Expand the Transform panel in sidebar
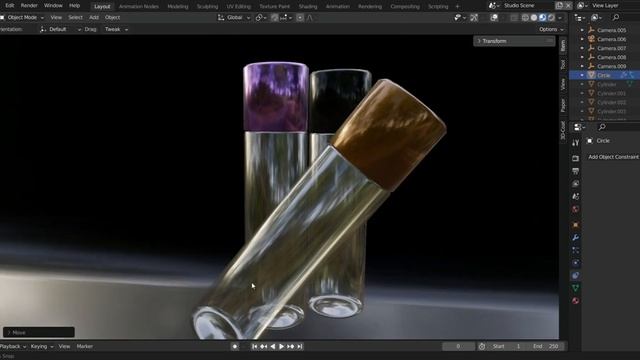Image resolution: width=640 pixels, height=360 pixels. pos(514,41)
